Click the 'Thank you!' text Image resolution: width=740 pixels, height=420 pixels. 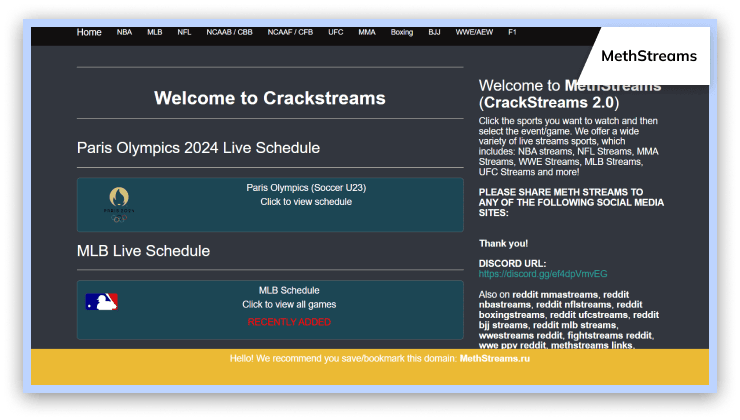[x=503, y=244]
